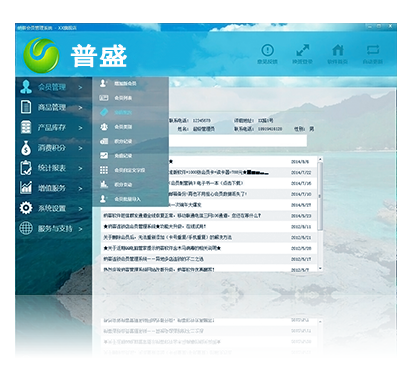The width and height of the screenshot is (415, 370).
Task: Click the news list scrollbar thumb
Action: tap(320, 196)
